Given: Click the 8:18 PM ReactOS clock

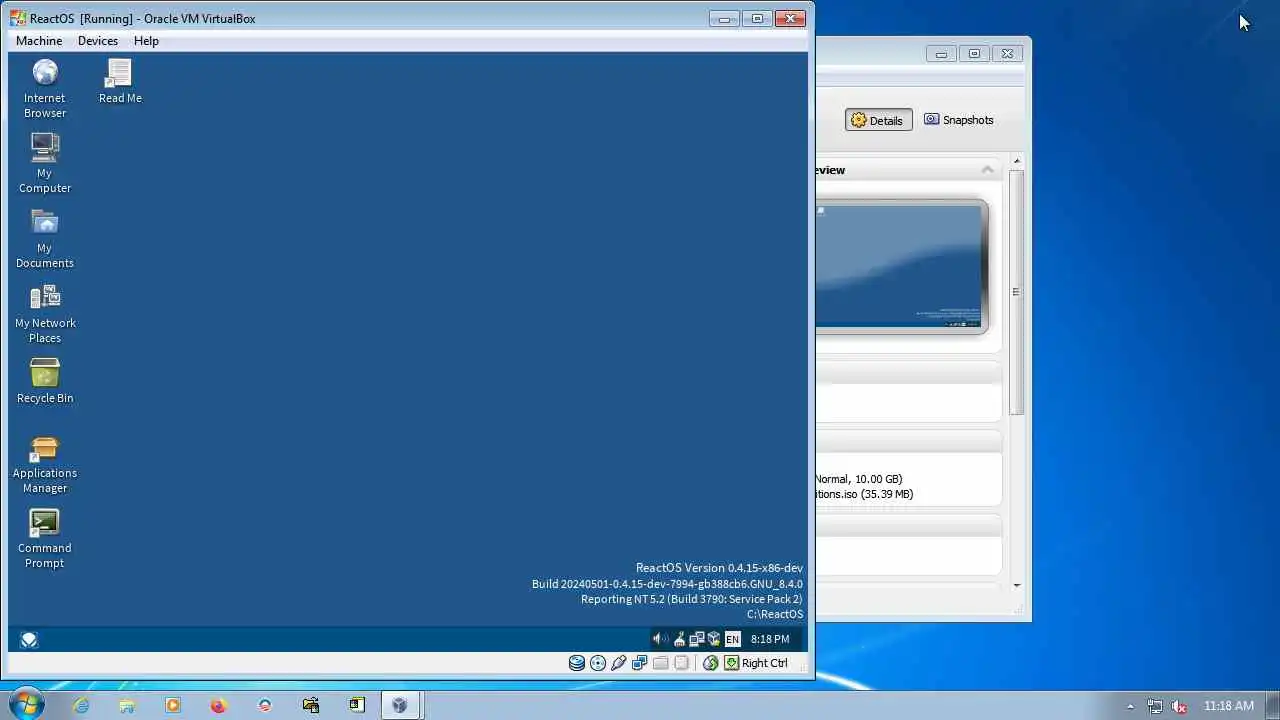Looking at the screenshot, I should pos(770,639).
